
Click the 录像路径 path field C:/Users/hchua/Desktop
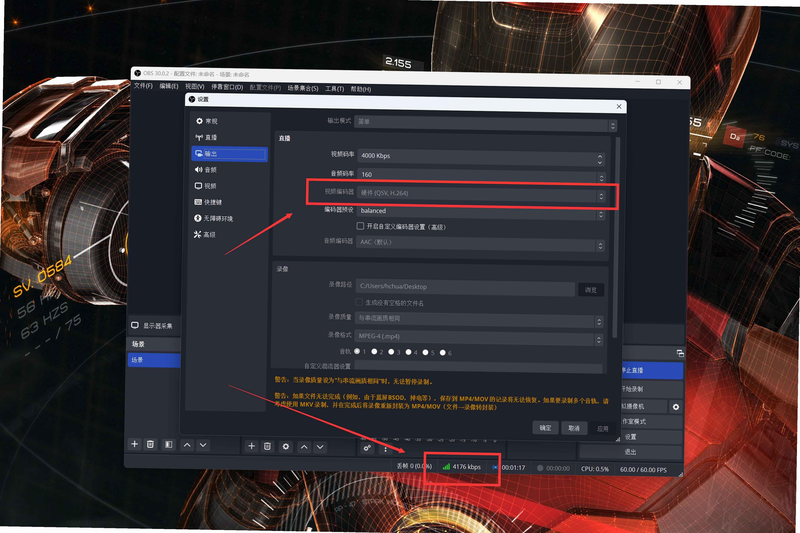[465, 287]
